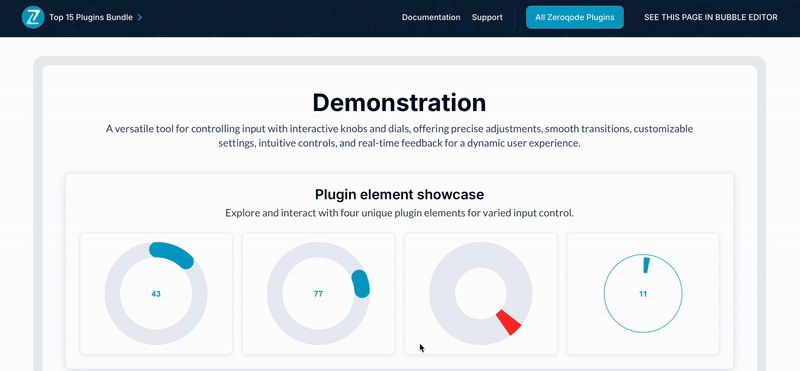This screenshot has height=371, width=800.
Task: Click the Zeroqode logo icon
Action: 33,17
